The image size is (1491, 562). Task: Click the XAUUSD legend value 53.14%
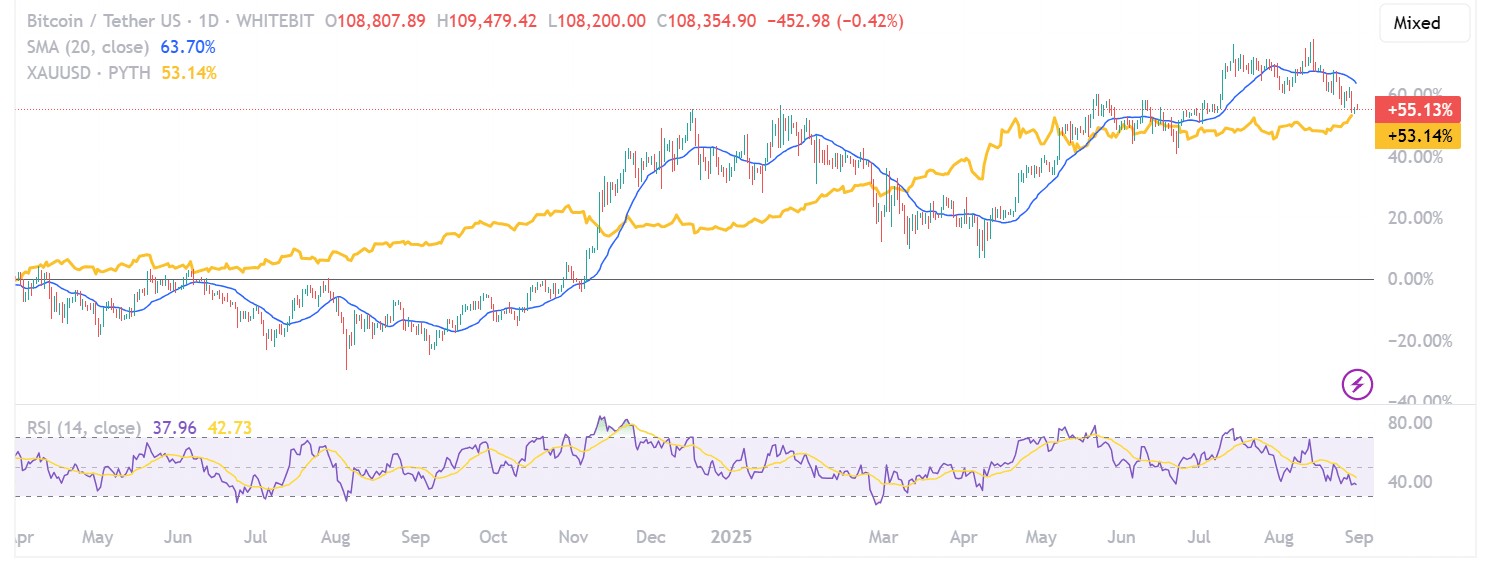(x=189, y=72)
